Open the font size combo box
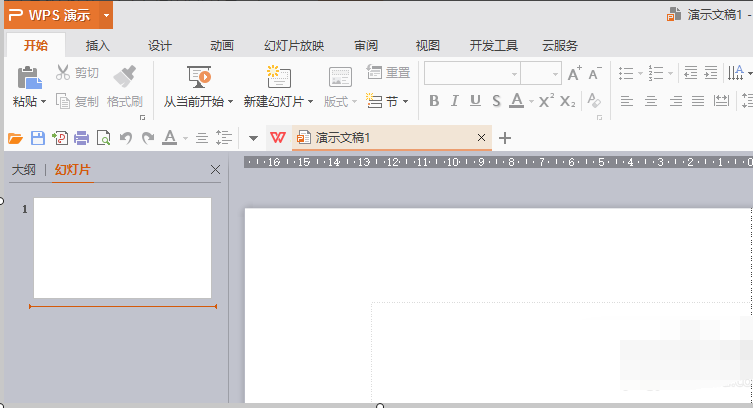The height and width of the screenshot is (408, 753). (541, 73)
